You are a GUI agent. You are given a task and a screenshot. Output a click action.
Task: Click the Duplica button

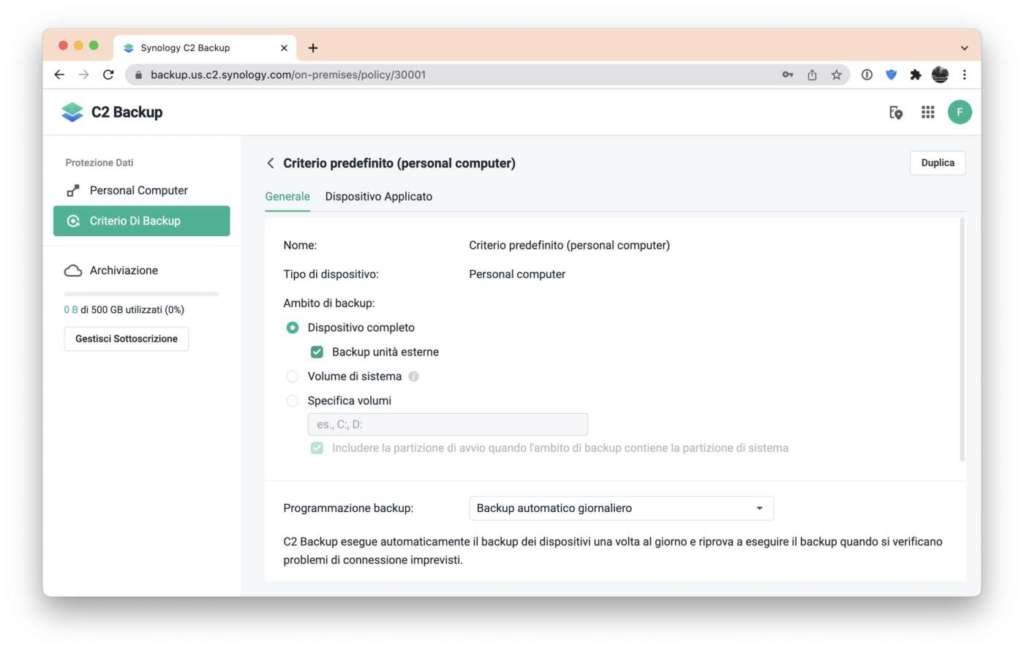point(937,163)
